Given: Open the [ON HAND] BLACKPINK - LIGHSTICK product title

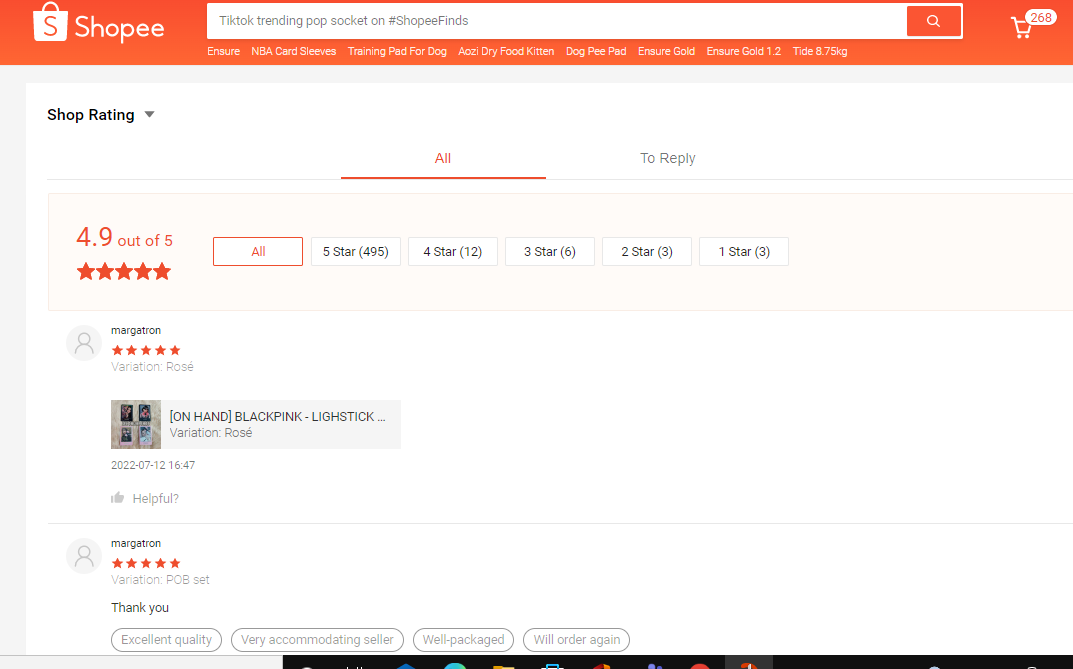Looking at the screenshot, I should 277,417.
